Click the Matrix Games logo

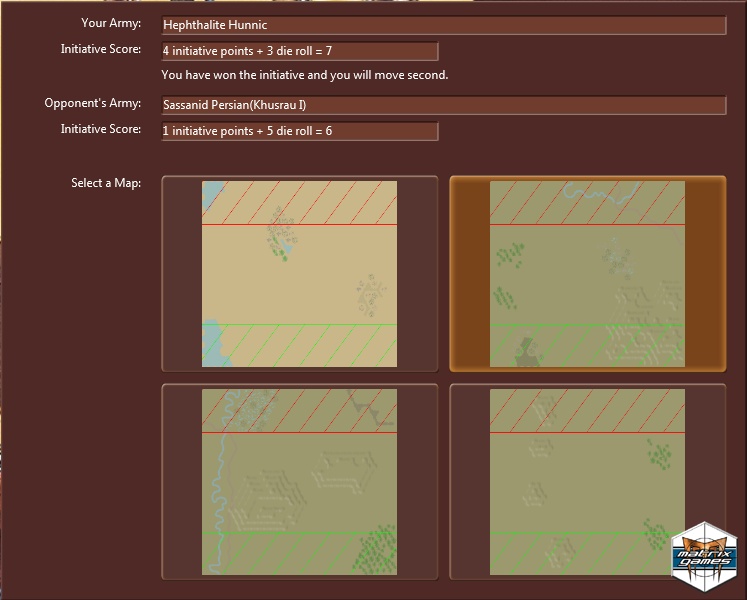702,552
